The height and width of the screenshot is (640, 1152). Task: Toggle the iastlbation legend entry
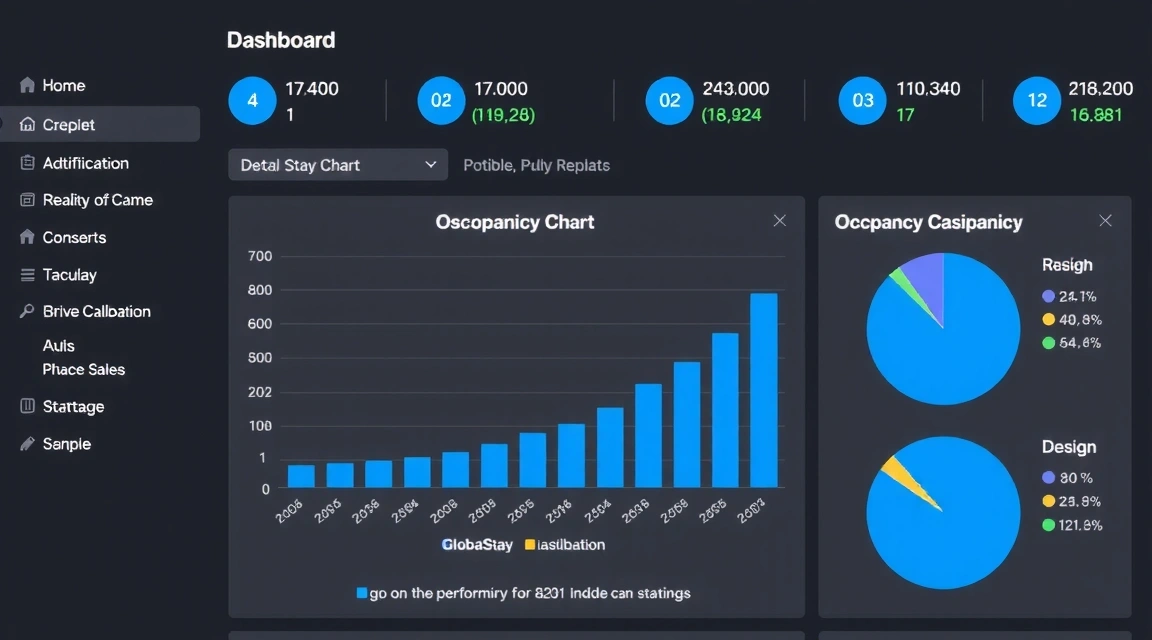point(567,545)
